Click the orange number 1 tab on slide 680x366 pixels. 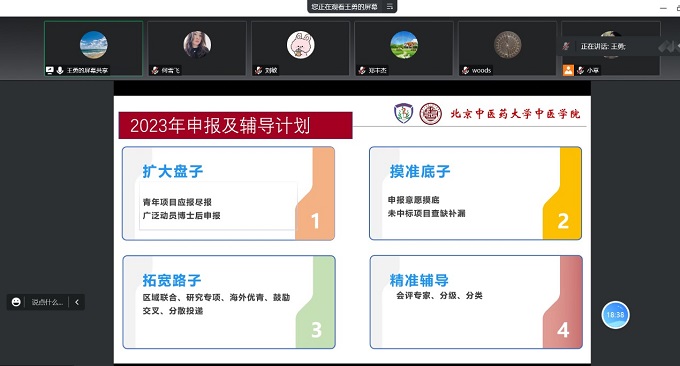coord(315,221)
